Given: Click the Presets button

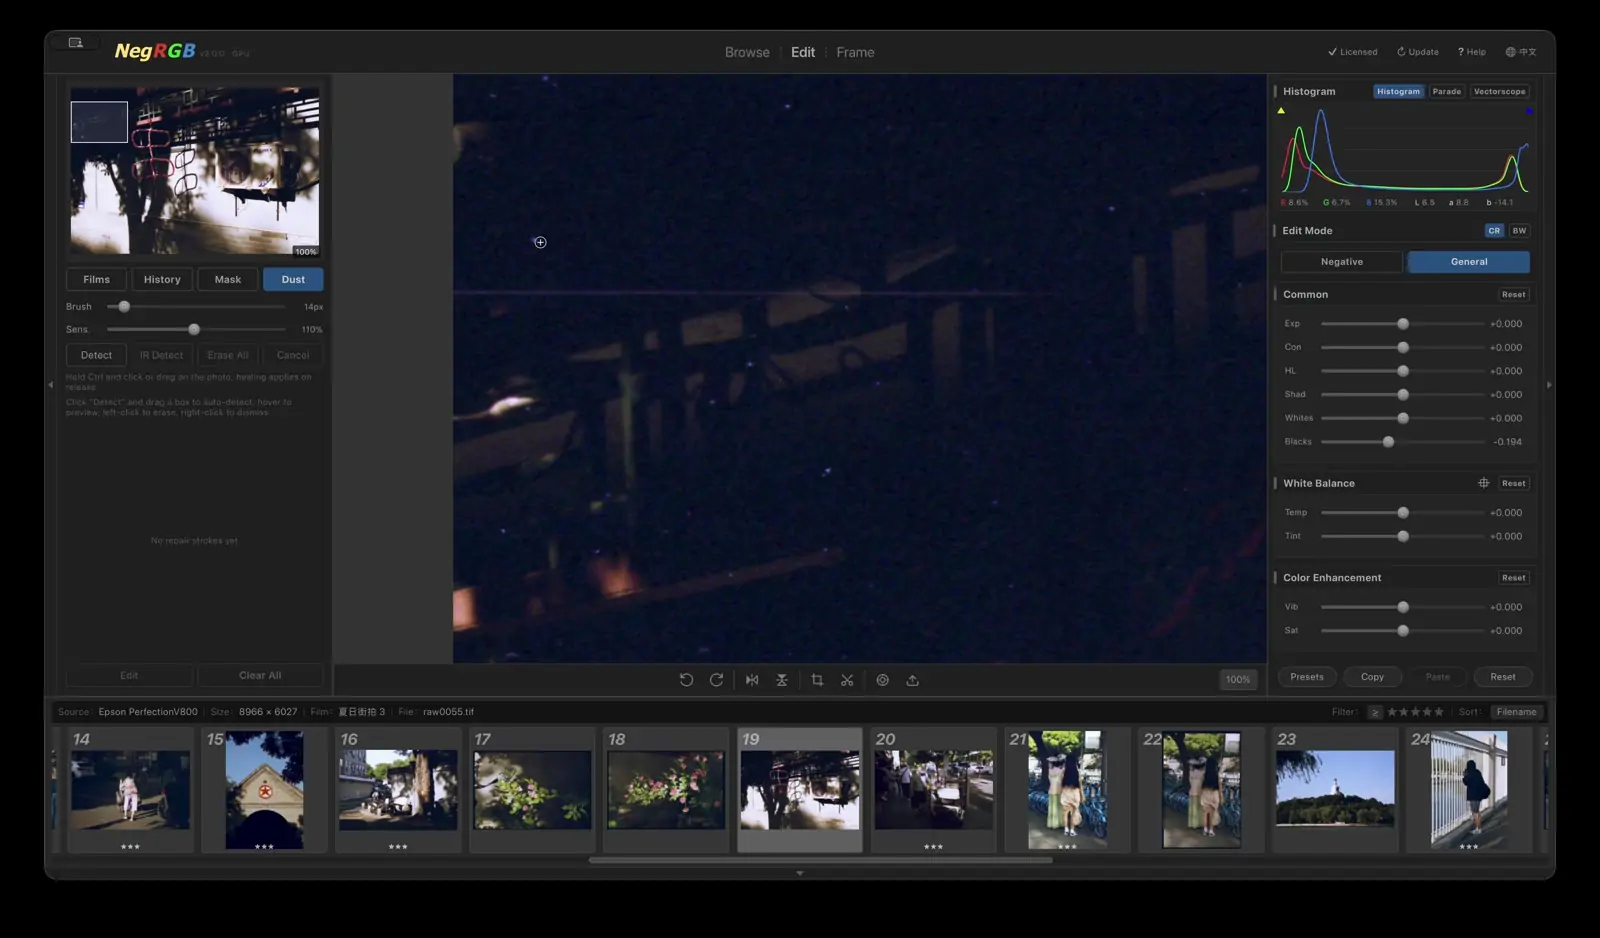Looking at the screenshot, I should pyautogui.click(x=1307, y=677).
